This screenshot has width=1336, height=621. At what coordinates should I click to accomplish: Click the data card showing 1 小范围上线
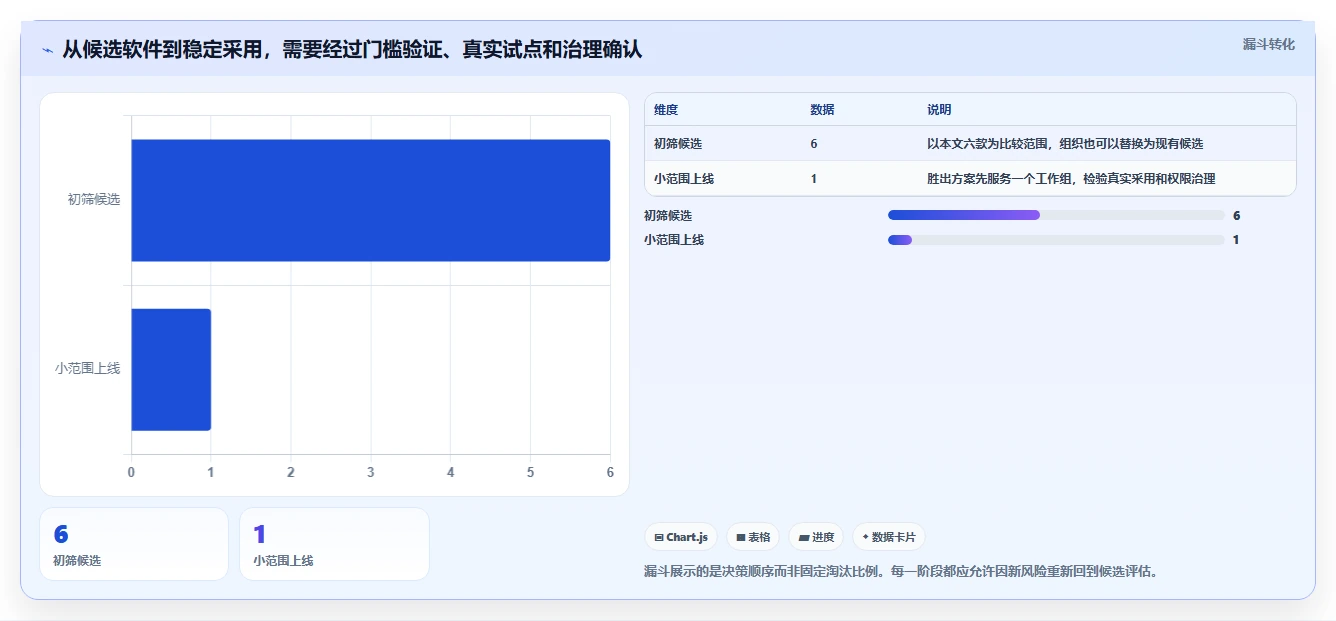tap(334, 544)
